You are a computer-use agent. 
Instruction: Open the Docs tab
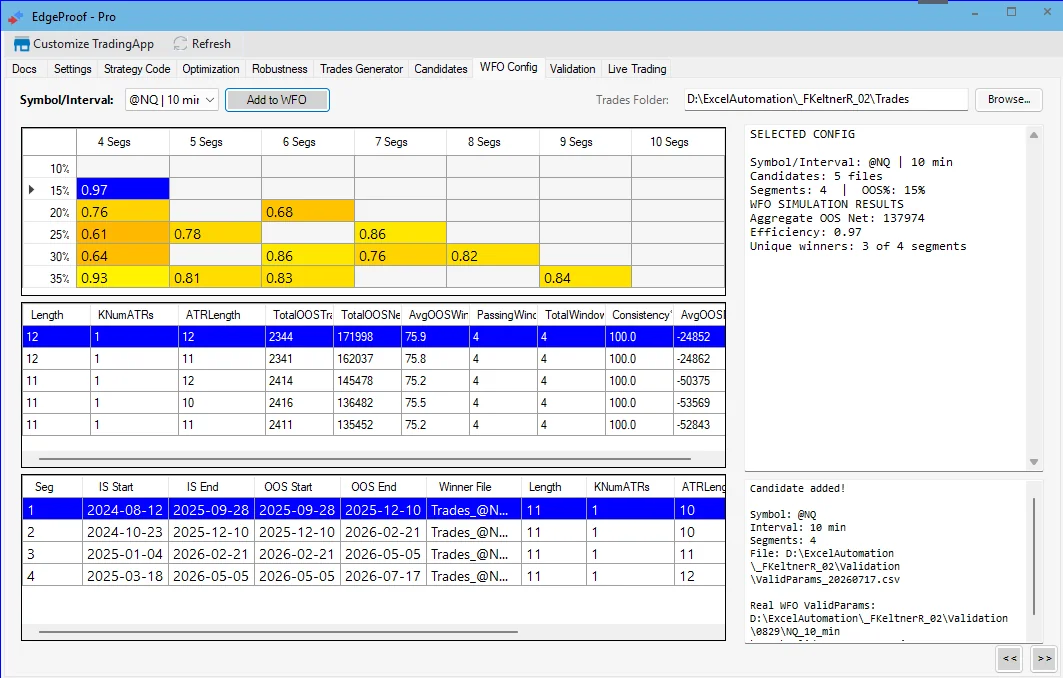(24, 68)
